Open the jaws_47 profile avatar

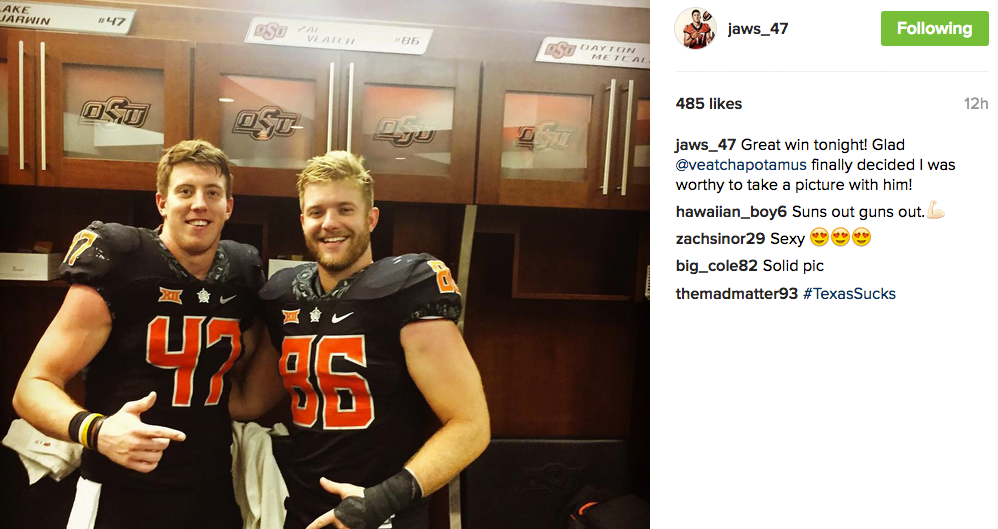pos(695,29)
